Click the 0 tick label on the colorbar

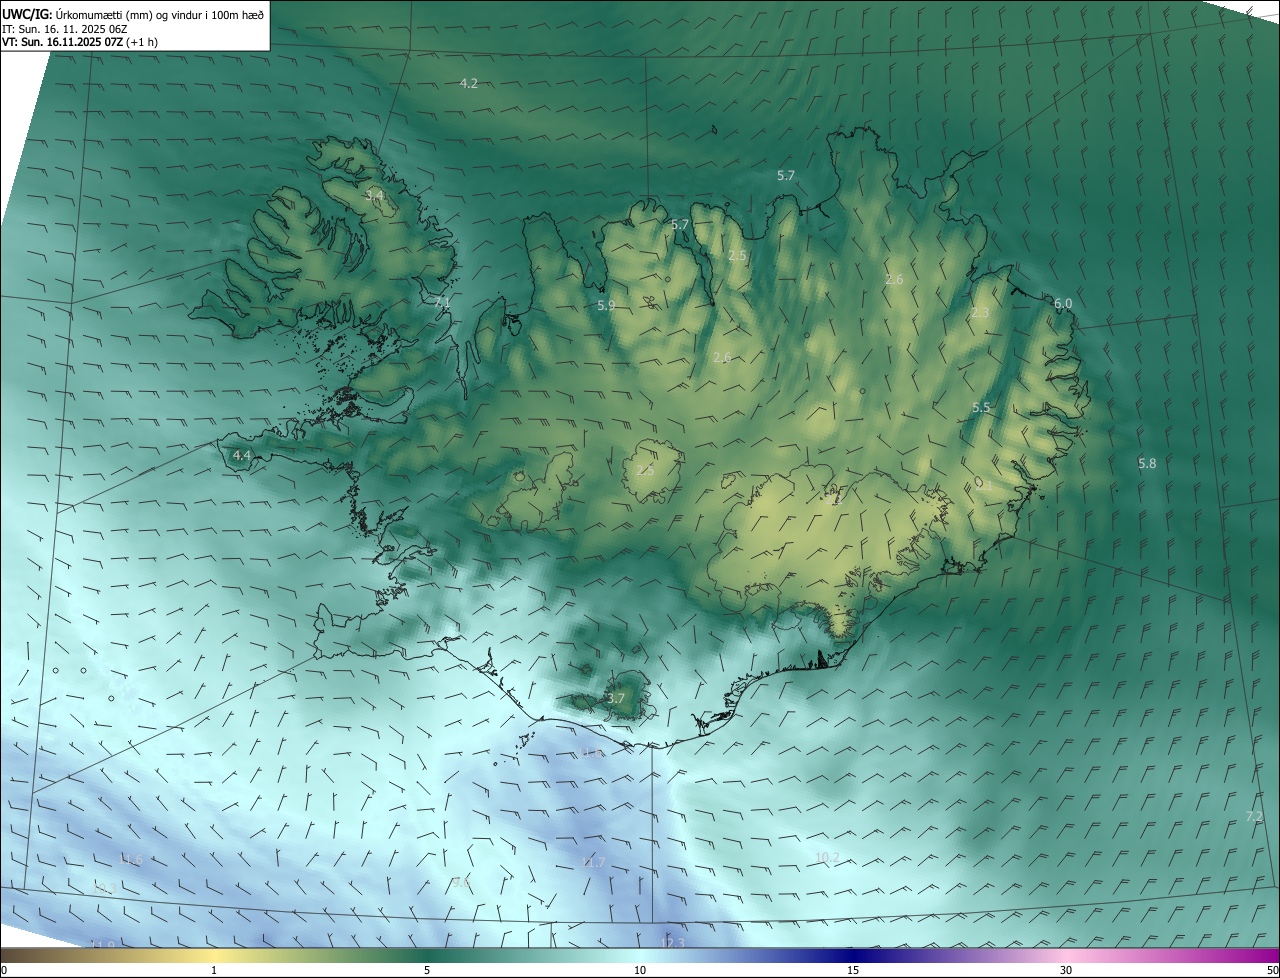point(4,970)
